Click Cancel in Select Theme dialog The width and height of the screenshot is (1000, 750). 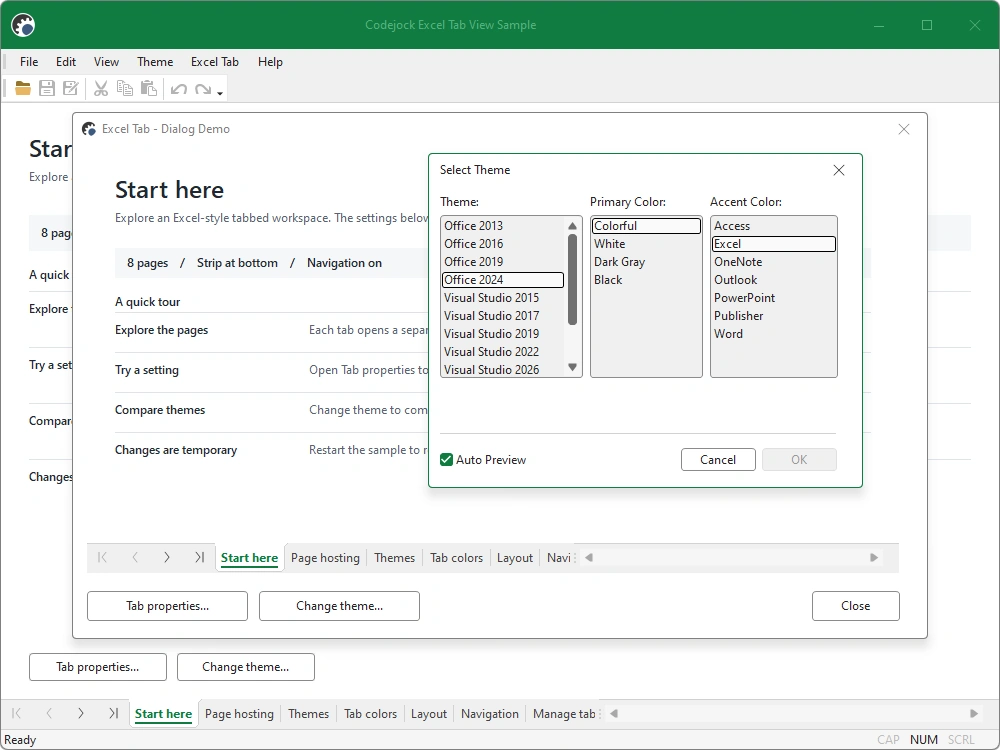718,460
